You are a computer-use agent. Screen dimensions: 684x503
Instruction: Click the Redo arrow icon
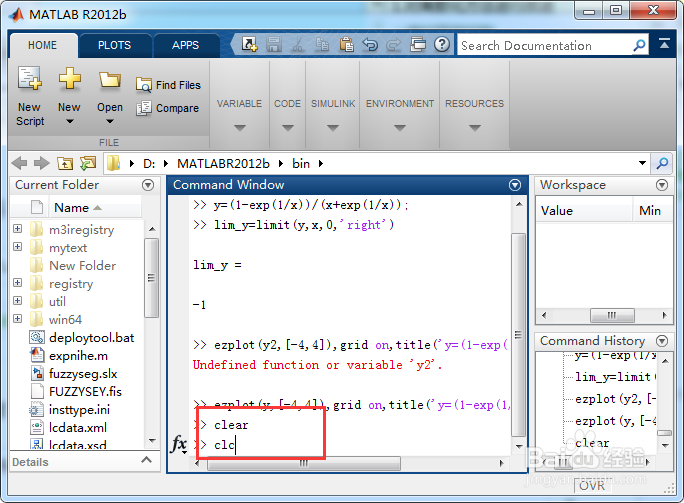click(x=394, y=44)
